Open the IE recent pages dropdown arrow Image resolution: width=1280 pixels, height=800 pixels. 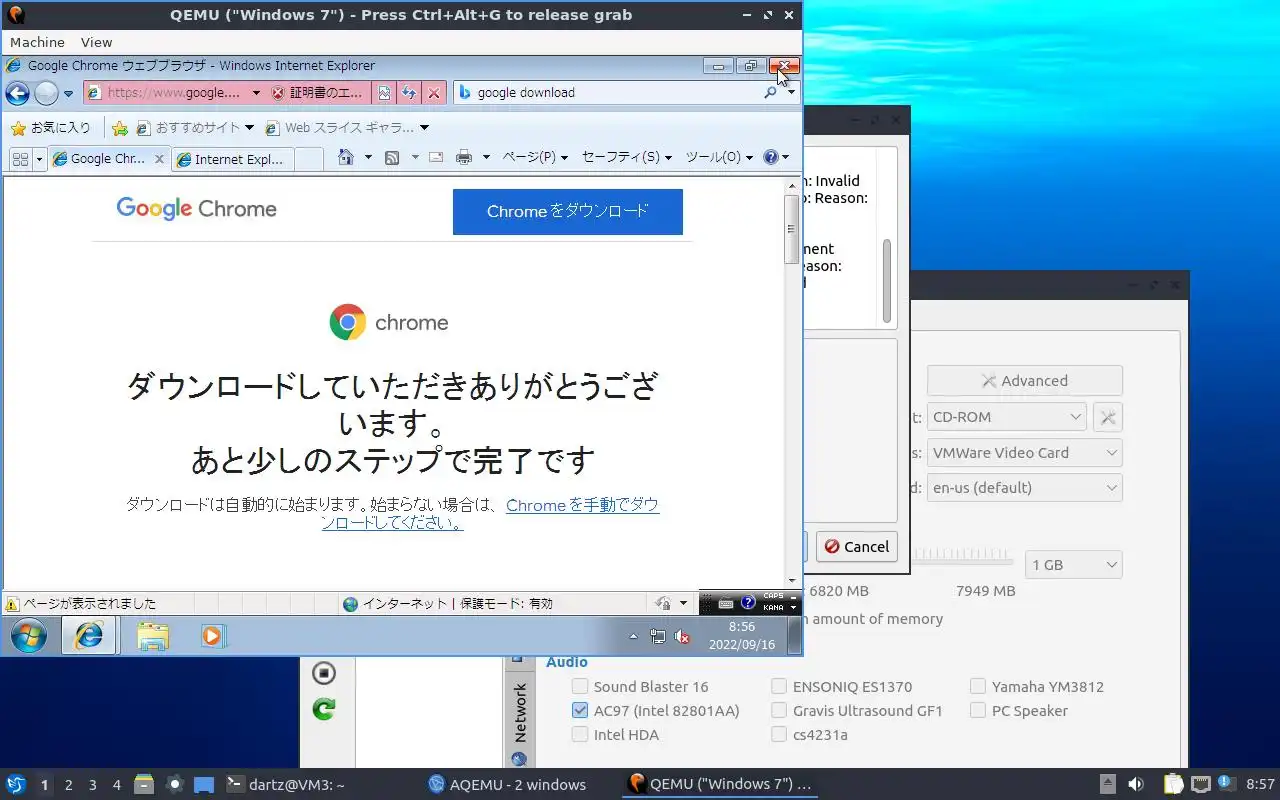tap(69, 94)
